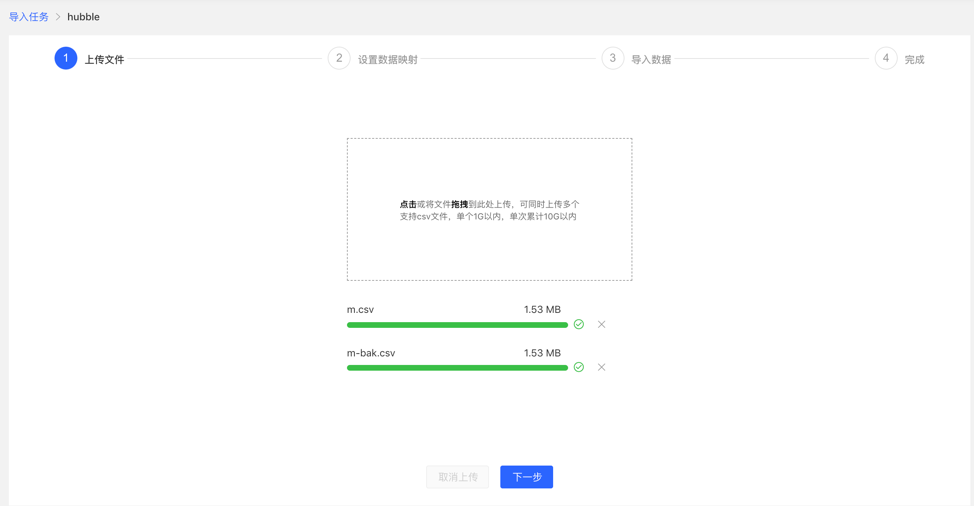Select the step 3 circle icon
Screen dimensions: 974x506
613,59
